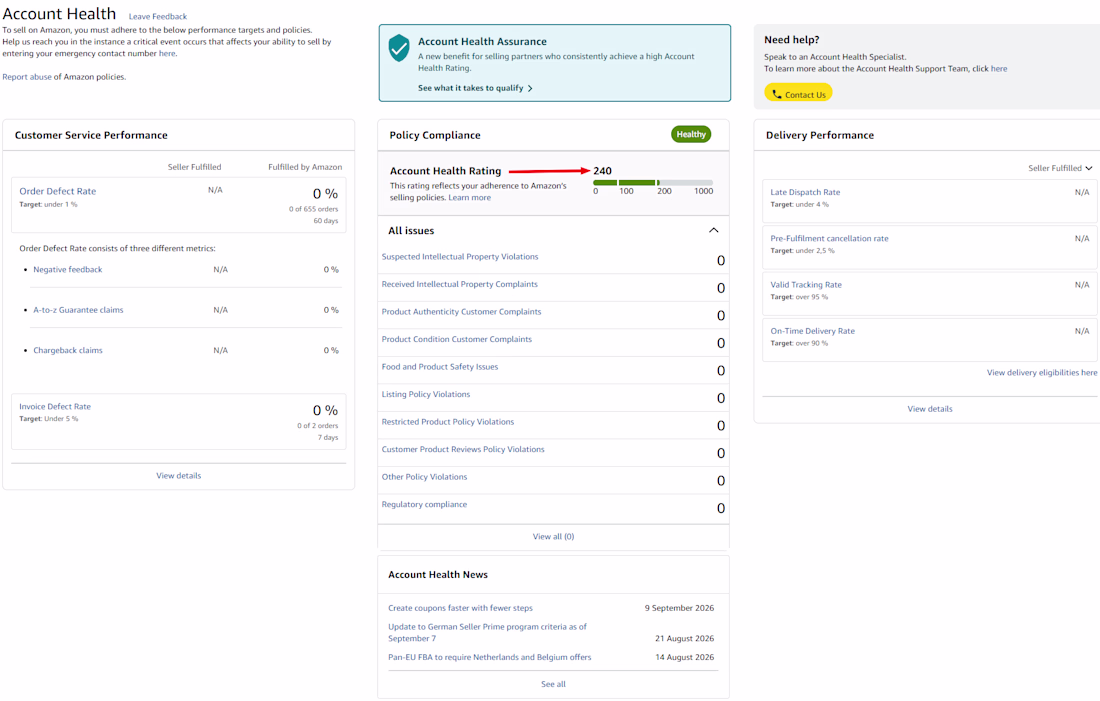The image size is (1100, 701).
Task: Open the Leave Feedback link
Action: (x=158, y=16)
